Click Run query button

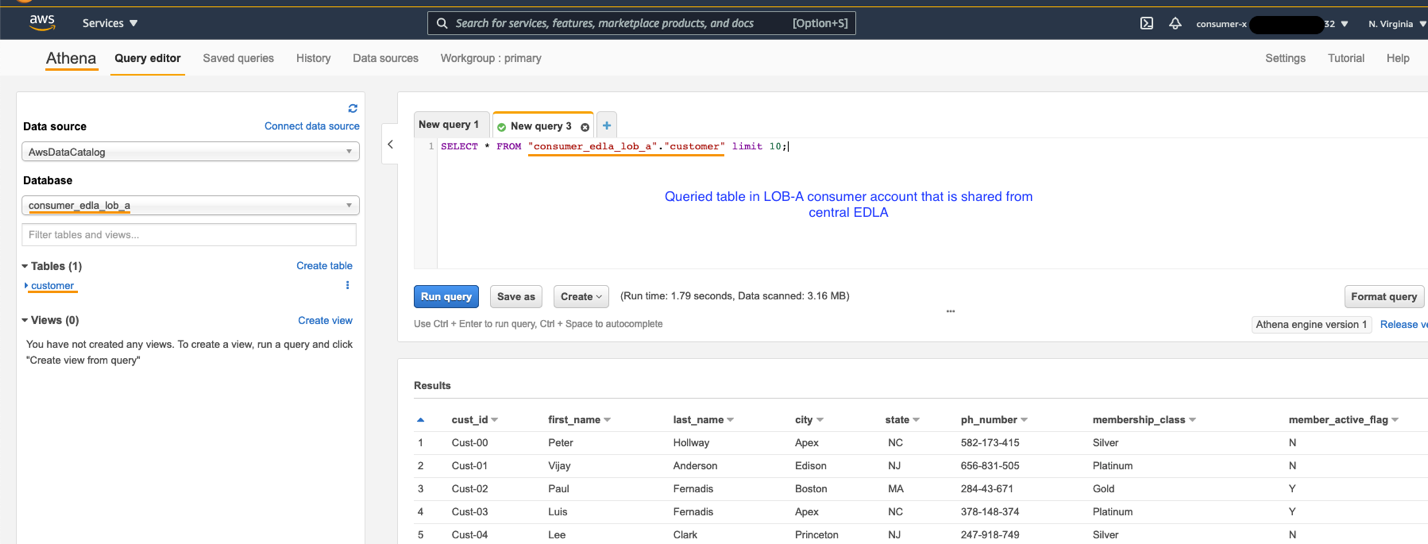point(446,296)
